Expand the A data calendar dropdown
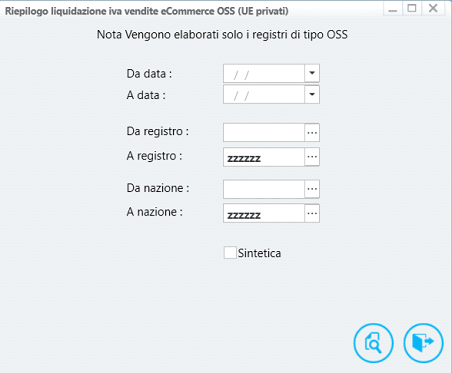 pos(312,94)
